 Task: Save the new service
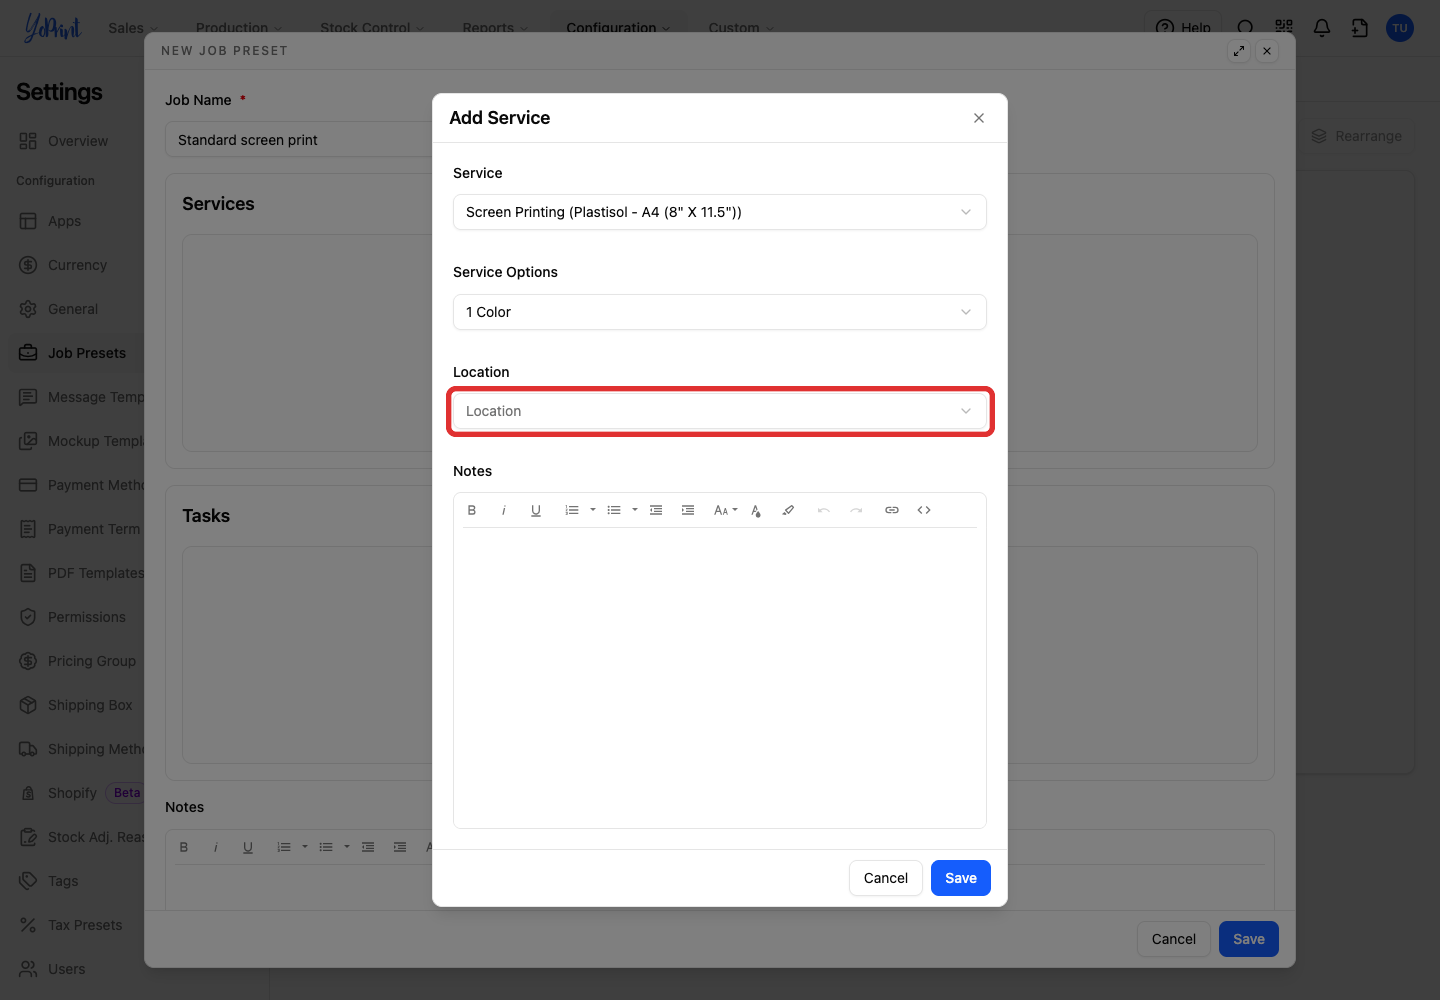961,878
